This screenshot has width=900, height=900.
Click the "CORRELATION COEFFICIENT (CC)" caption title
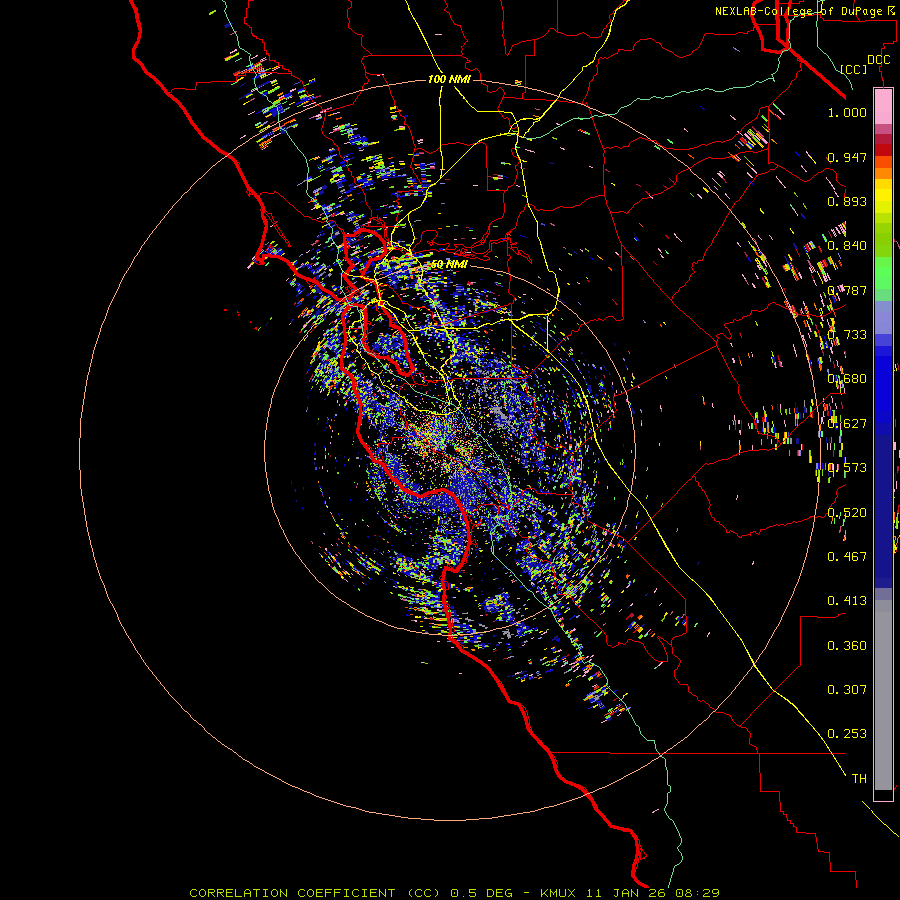point(315,893)
